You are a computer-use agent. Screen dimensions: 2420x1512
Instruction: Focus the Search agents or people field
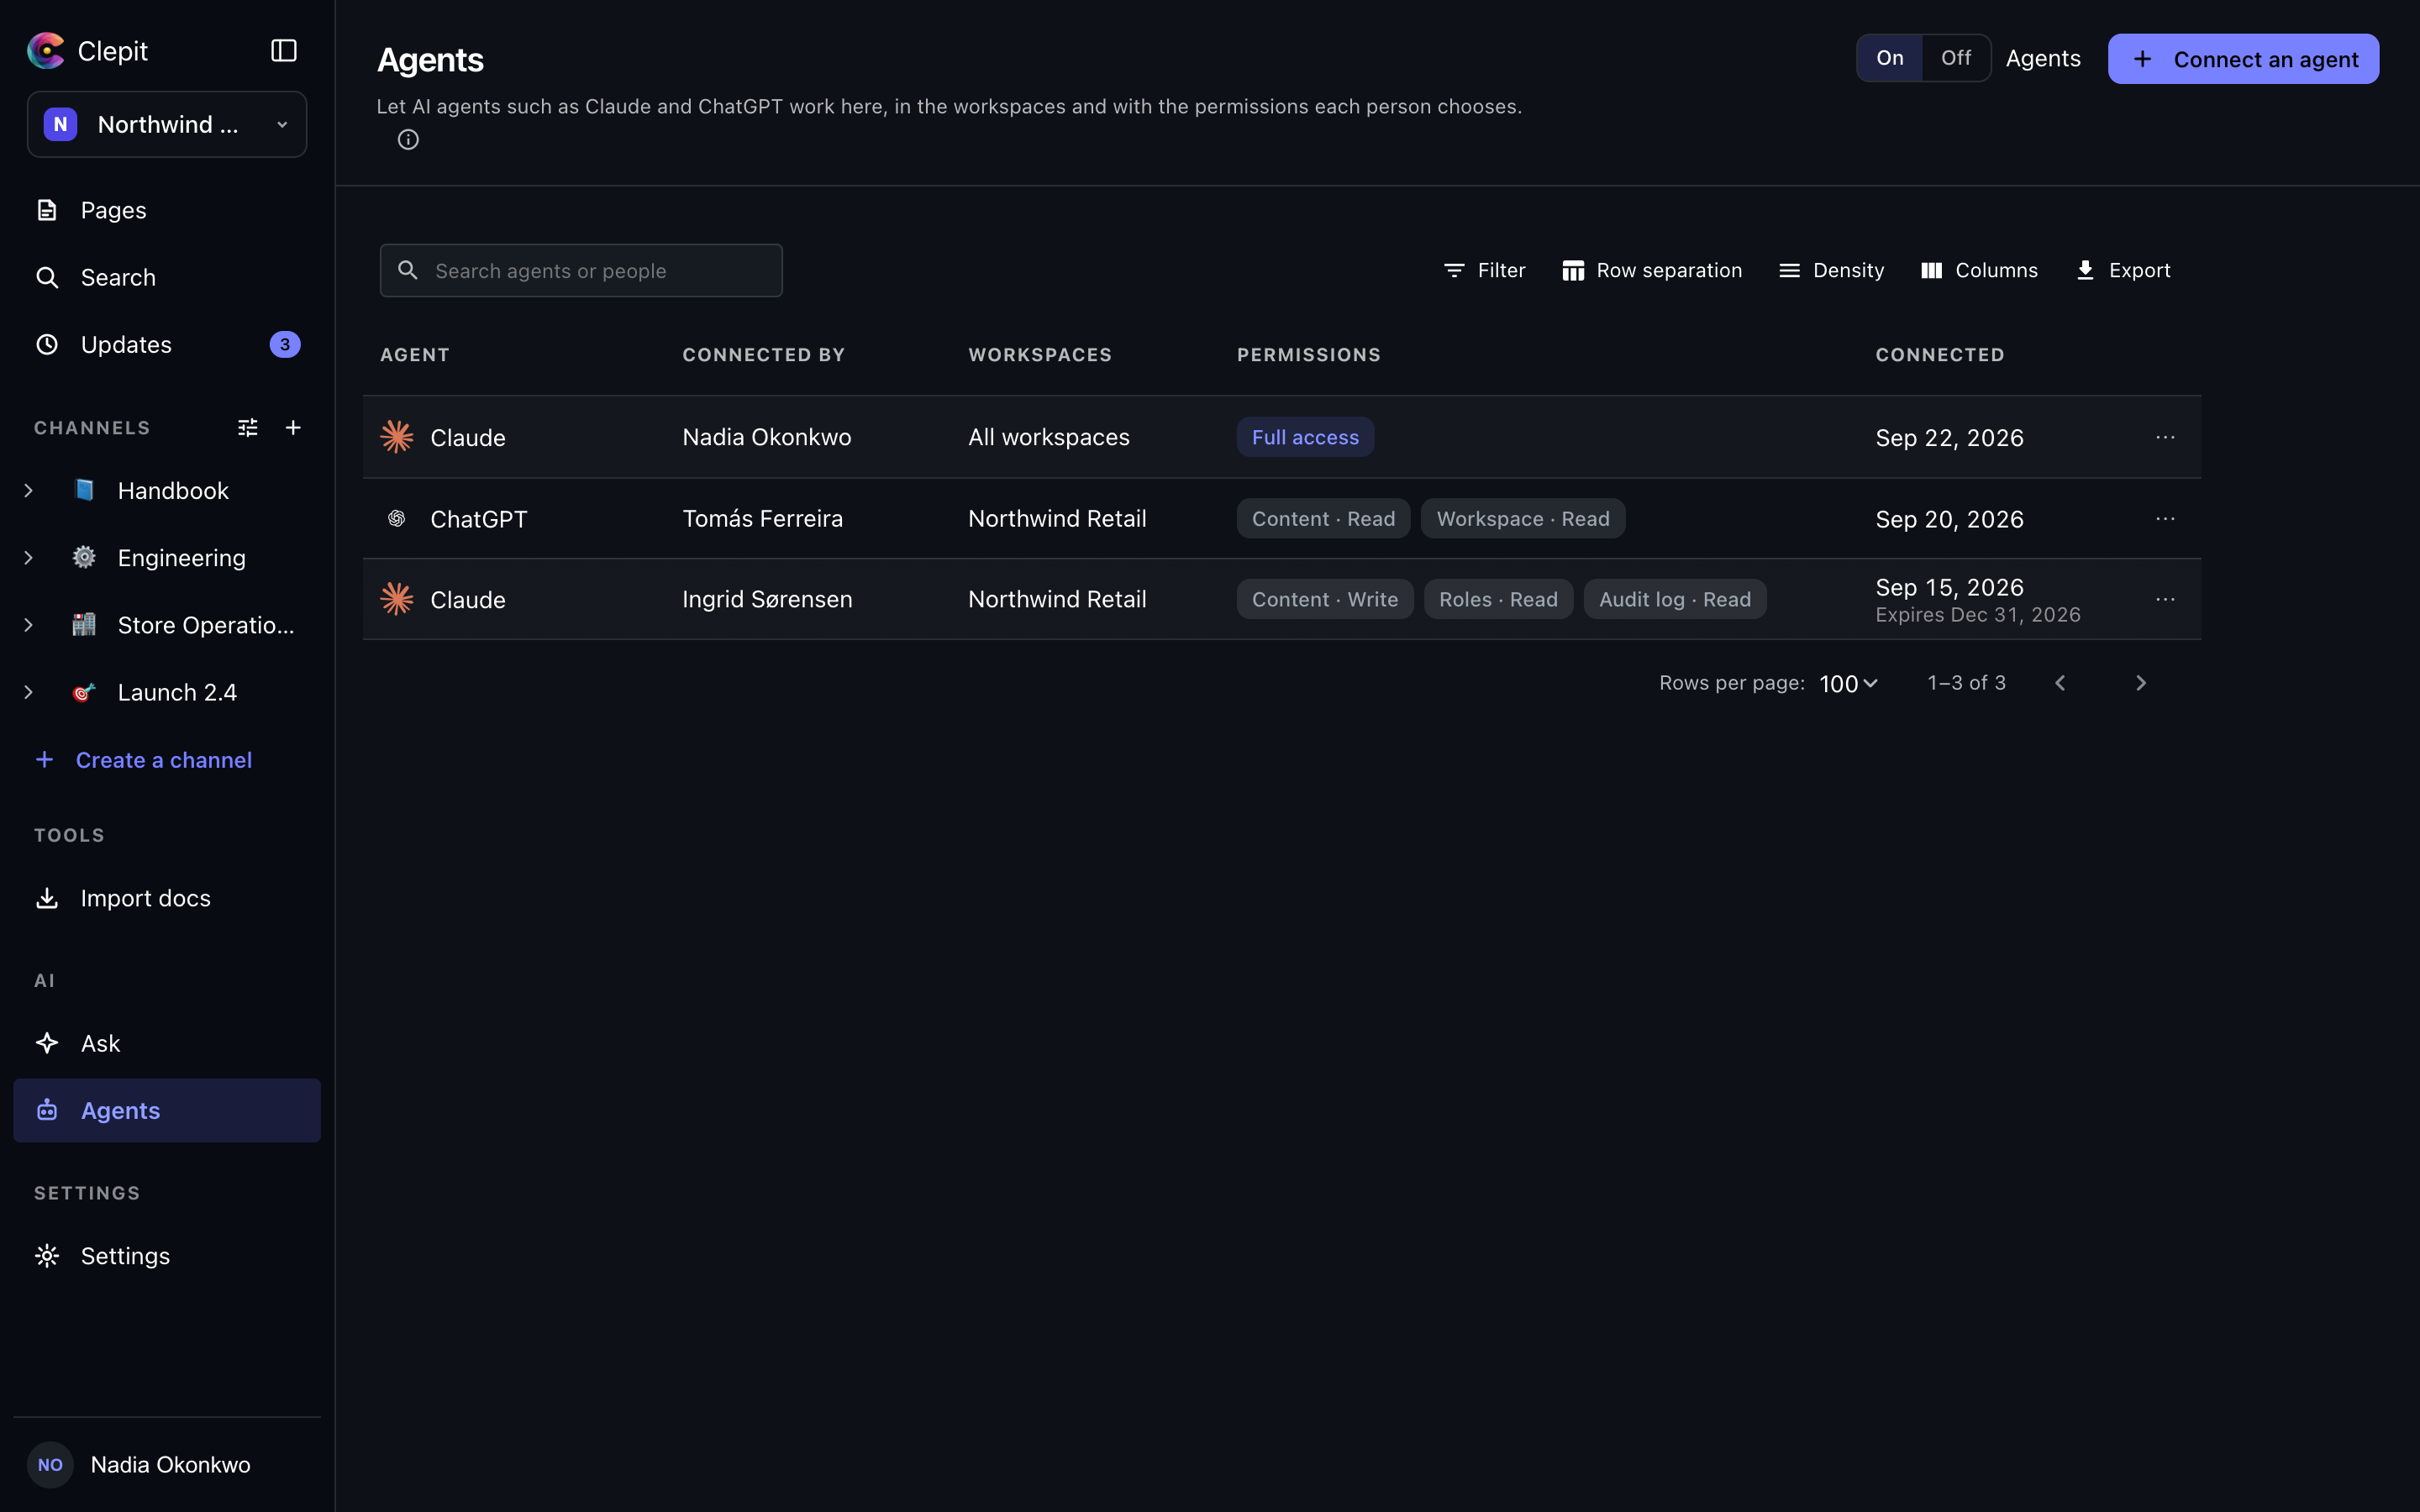pyautogui.click(x=581, y=270)
